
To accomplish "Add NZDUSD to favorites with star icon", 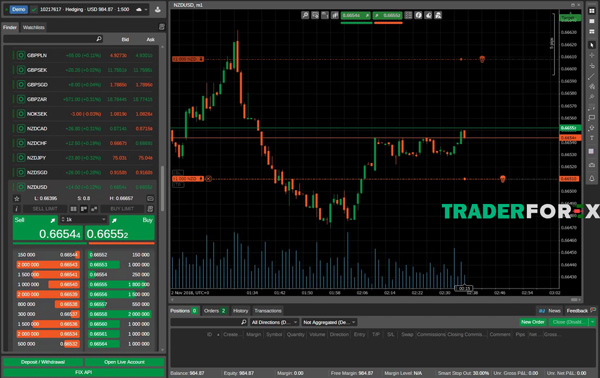I will coord(16,199).
